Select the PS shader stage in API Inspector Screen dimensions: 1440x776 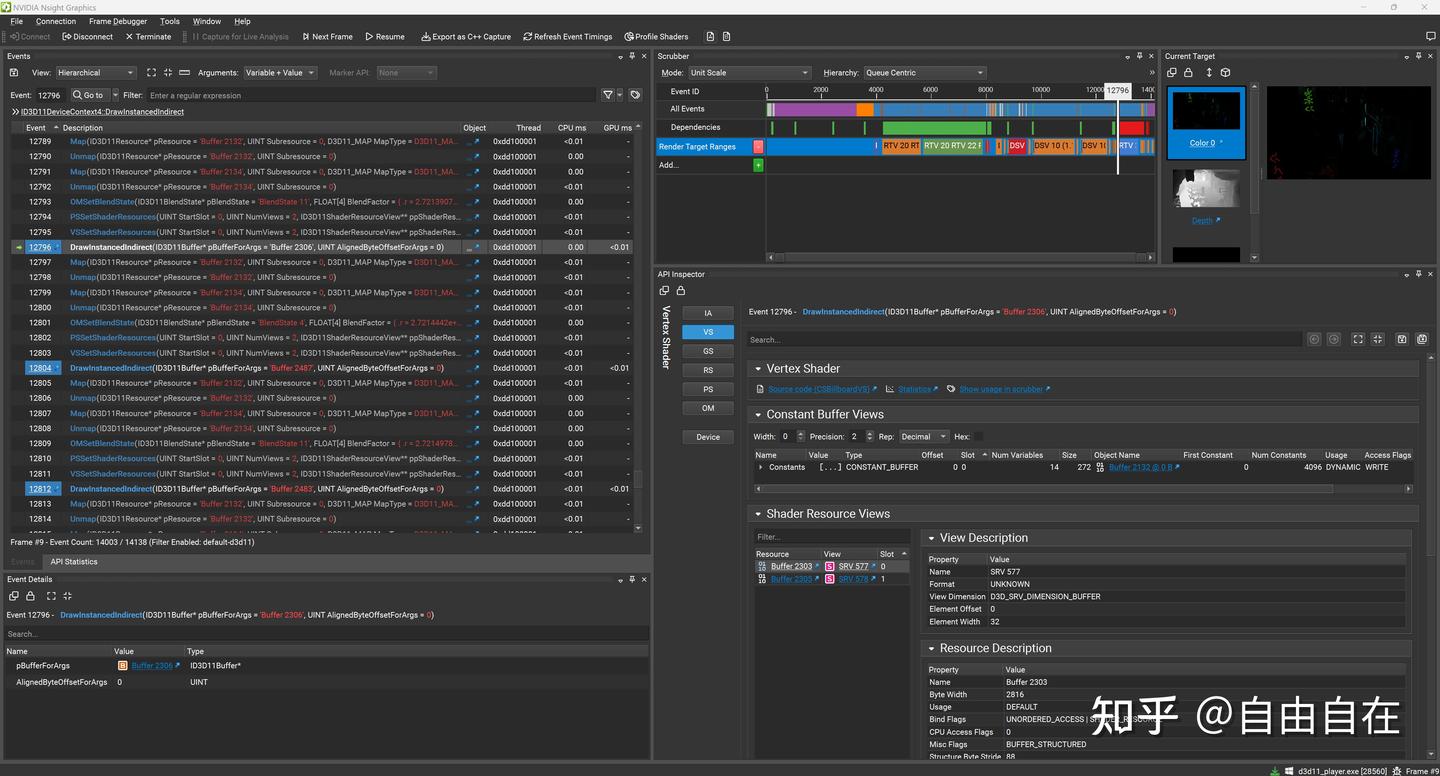coord(707,389)
